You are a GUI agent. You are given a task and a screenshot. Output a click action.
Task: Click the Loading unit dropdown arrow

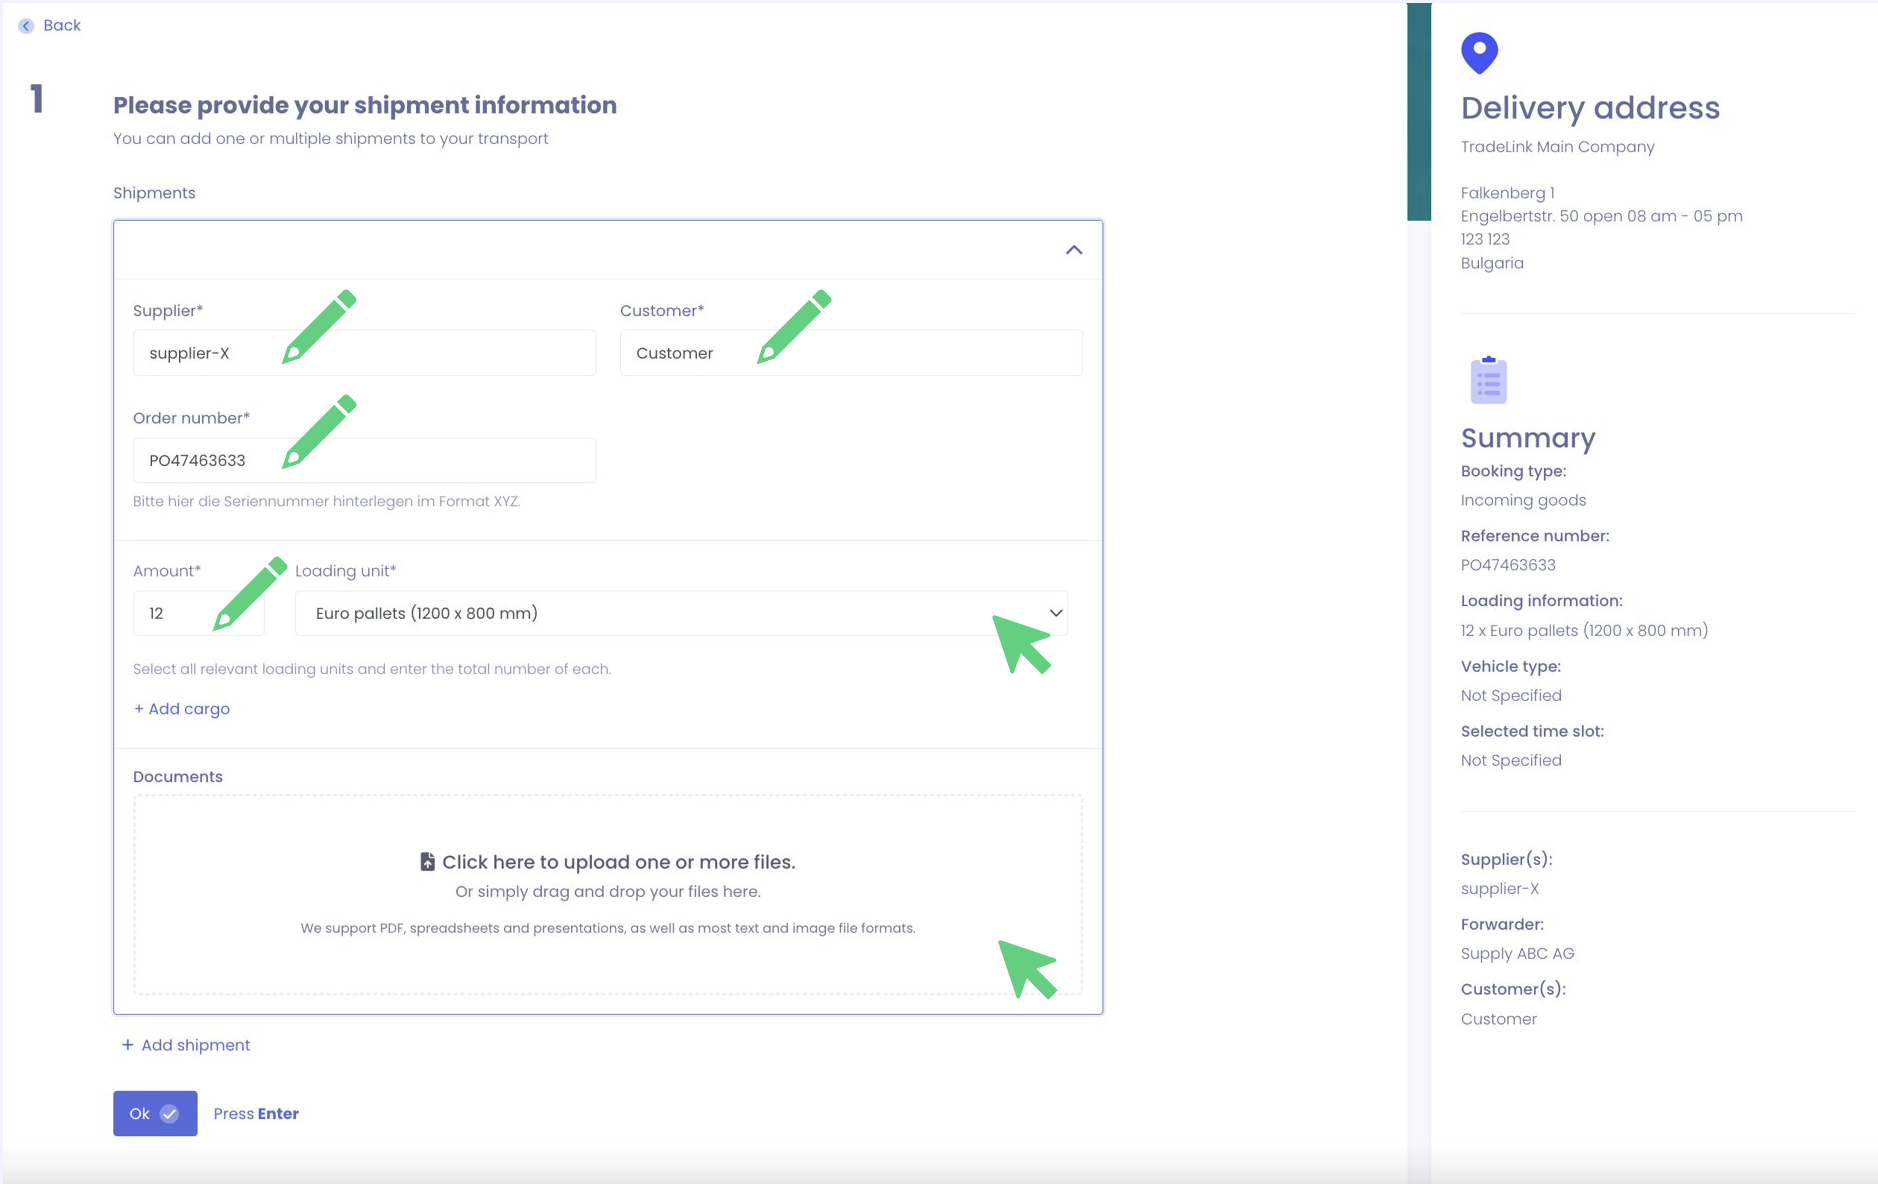[x=1055, y=613]
